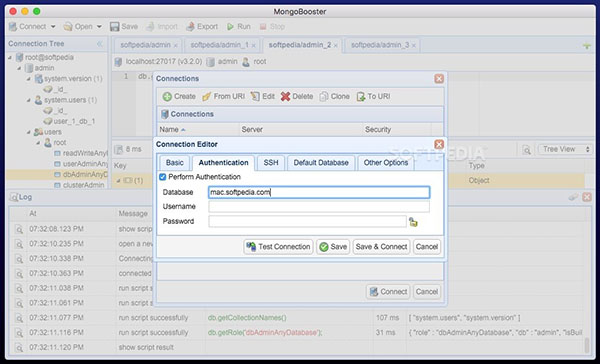Click Save & Connect button
Screen dimensions: 600x364
tap(381, 247)
